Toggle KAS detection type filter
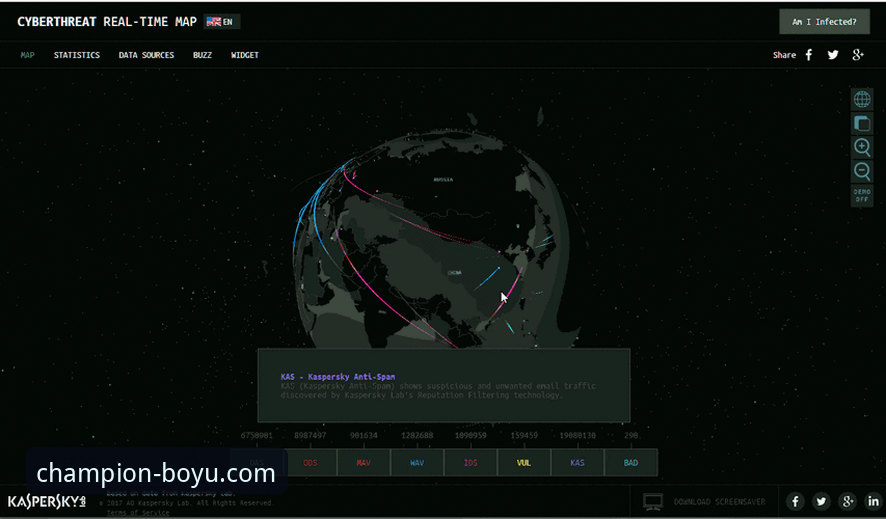This screenshot has width=886, height=519. (577, 462)
